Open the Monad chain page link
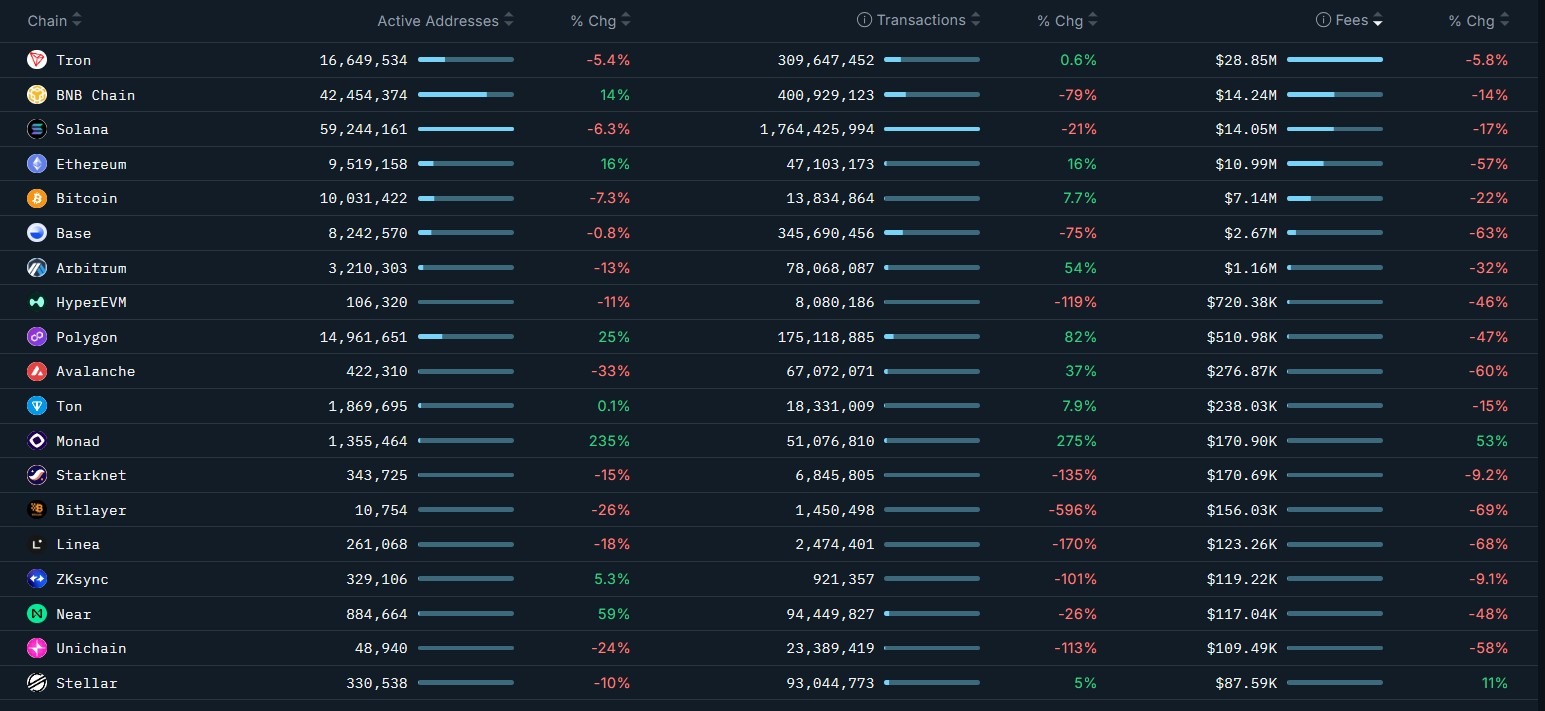This screenshot has height=711, width=1545. [78, 441]
